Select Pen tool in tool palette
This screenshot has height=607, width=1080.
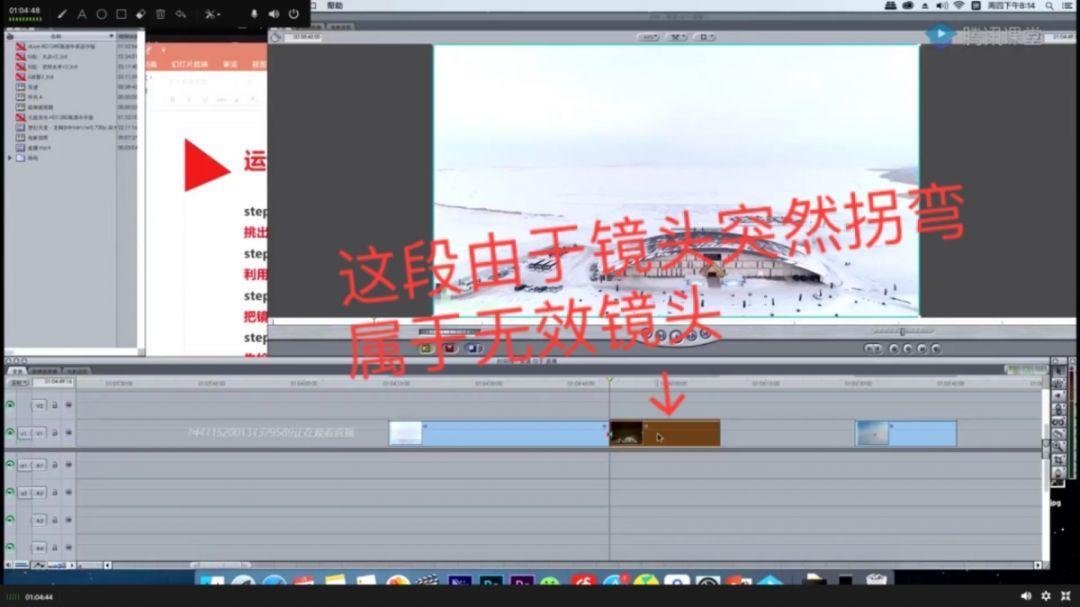[x=1059, y=473]
